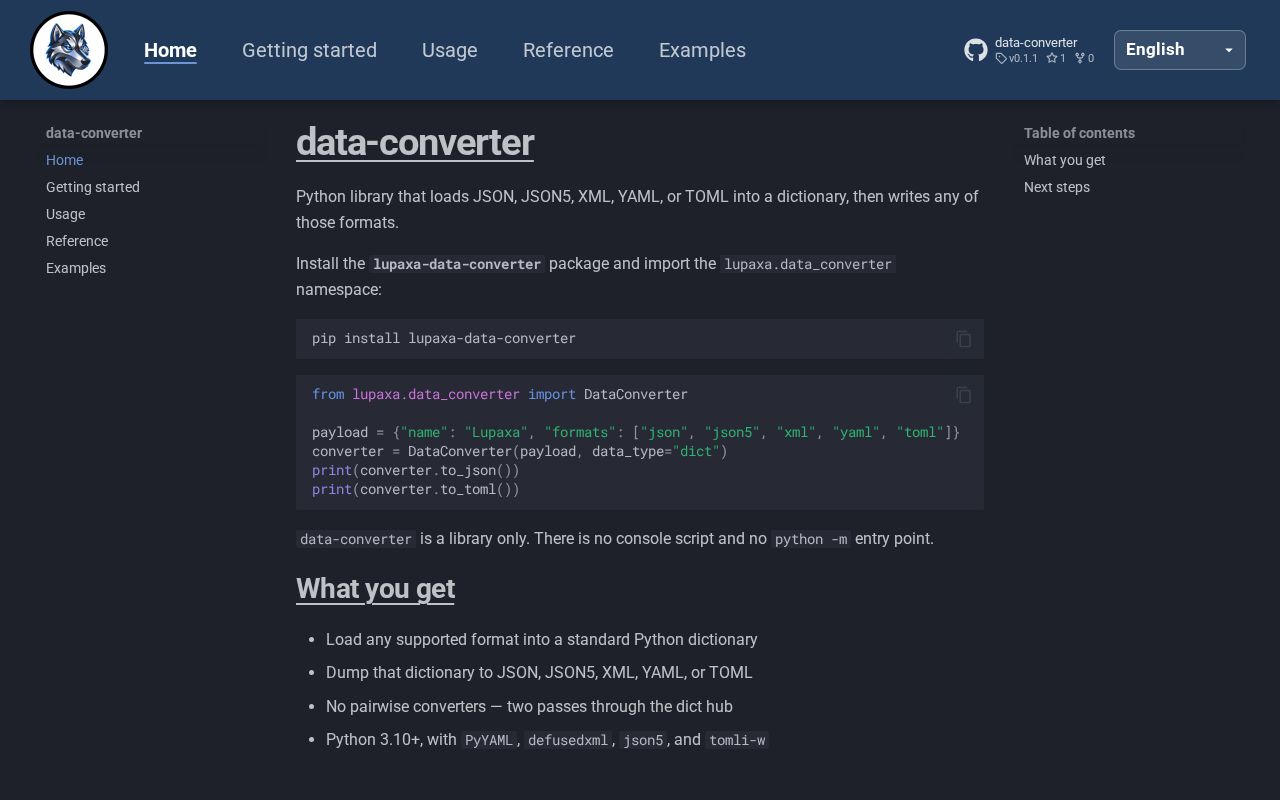
Task: Open Reference in the left sidebar
Action: (x=77, y=241)
